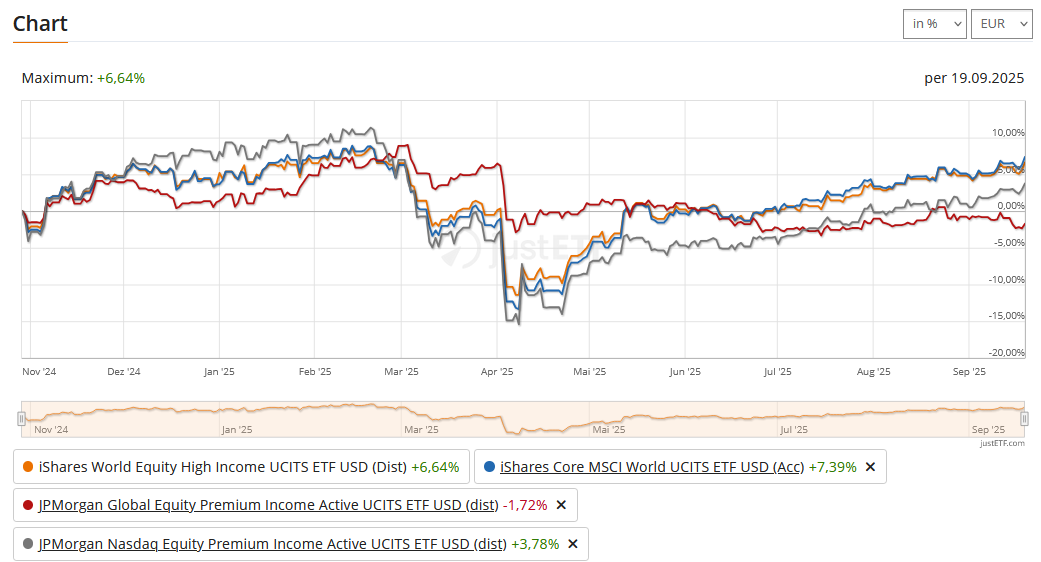This screenshot has width=1041, height=562.
Task: Click gray dot beside JPMorgan Nasdaq Equity
Action: [x=28, y=544]
